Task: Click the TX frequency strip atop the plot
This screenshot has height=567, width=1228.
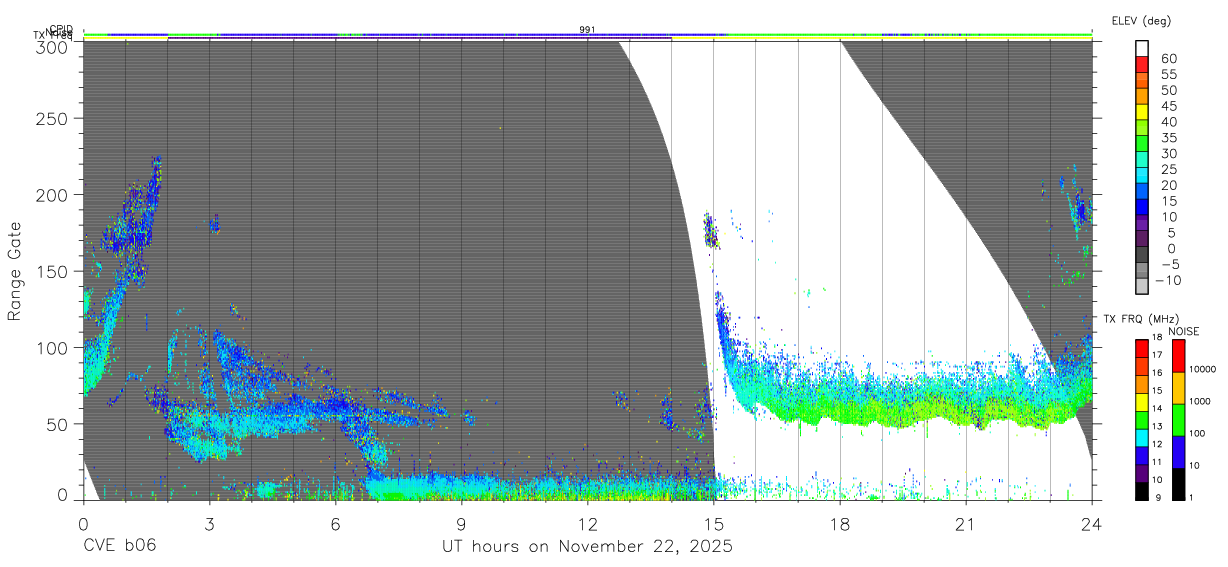Action: (587, 38)
